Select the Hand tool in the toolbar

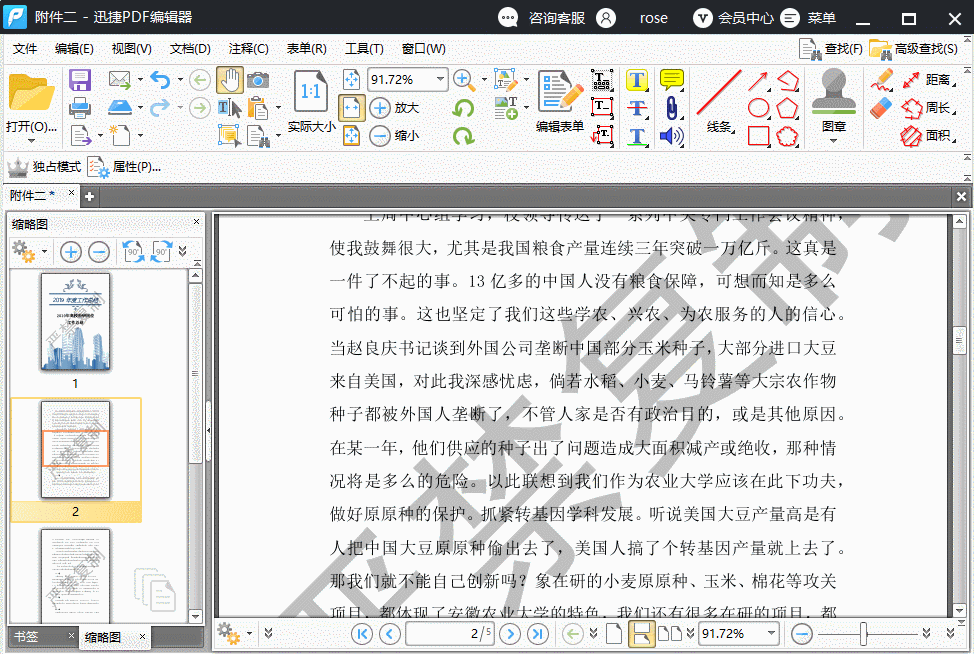pos(230,77)
